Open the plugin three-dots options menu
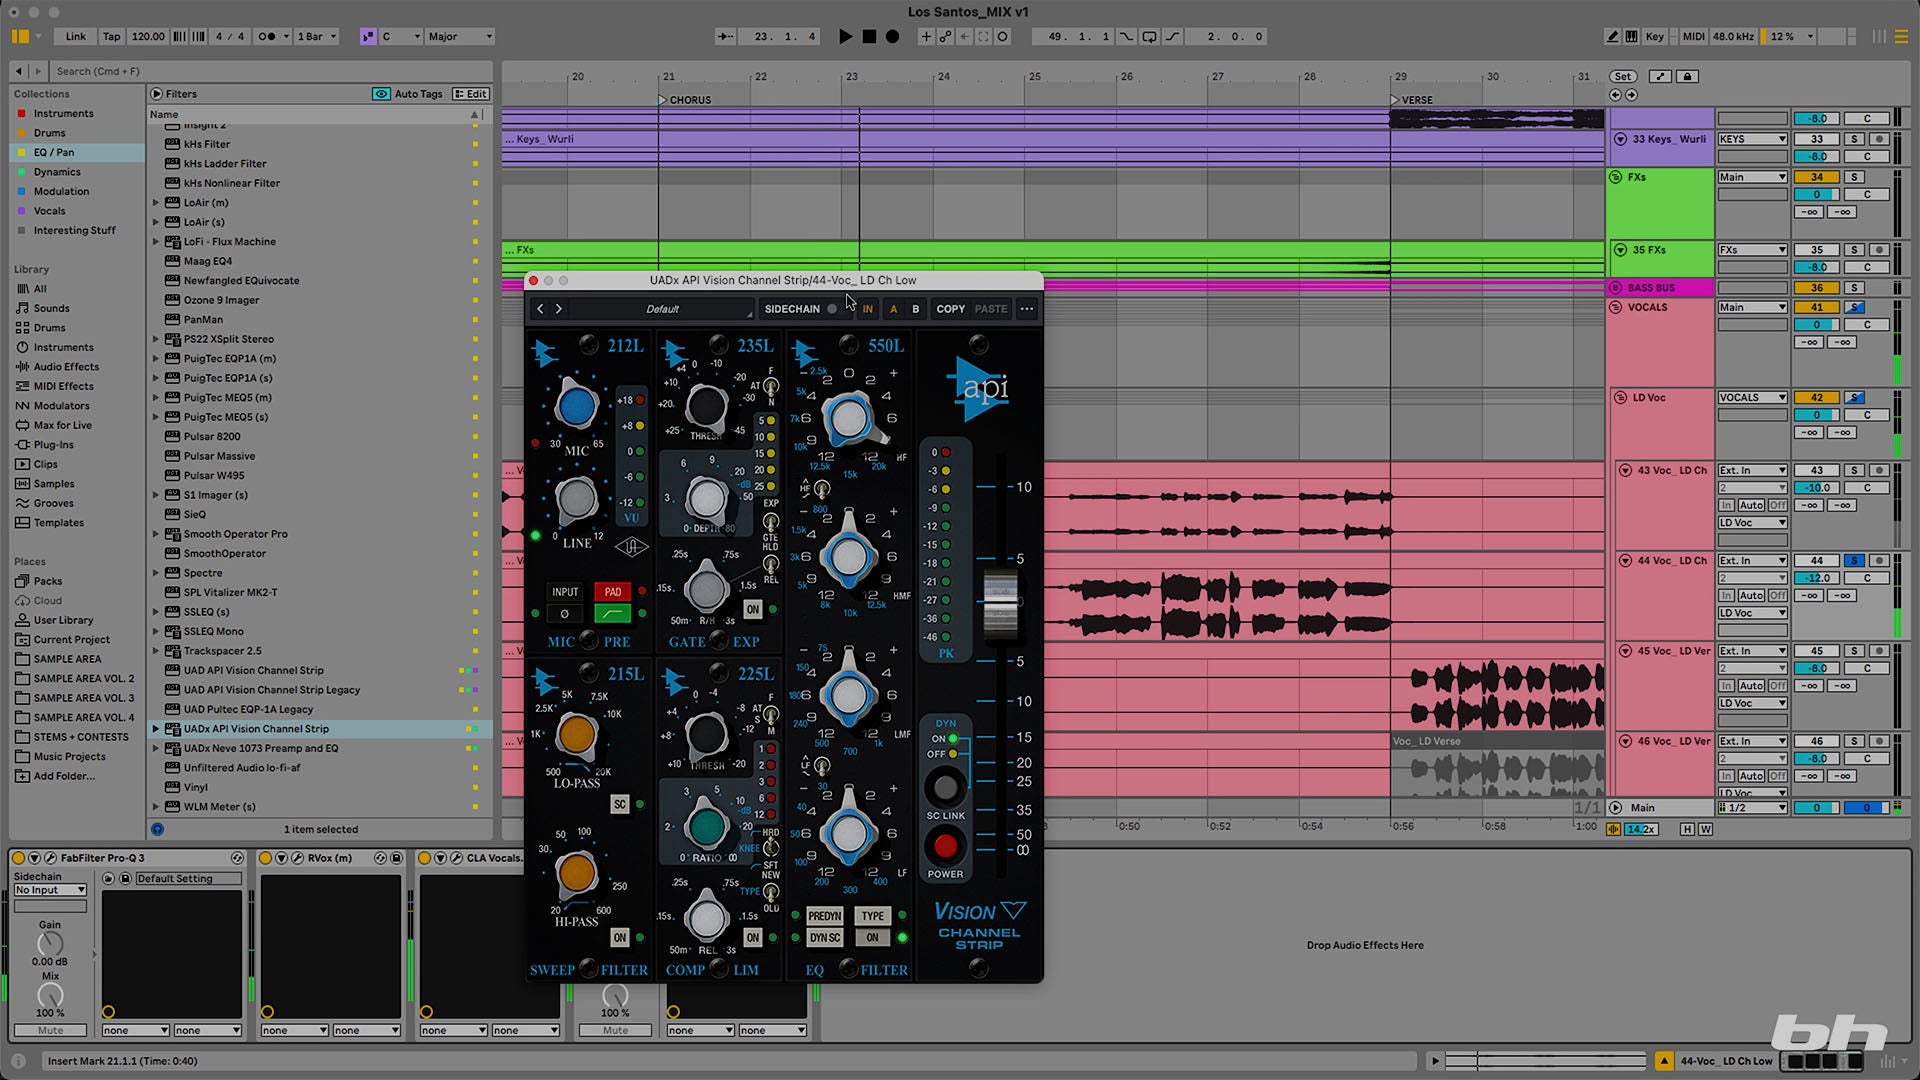The image size is (1920, 1080). click(1027, 309)
